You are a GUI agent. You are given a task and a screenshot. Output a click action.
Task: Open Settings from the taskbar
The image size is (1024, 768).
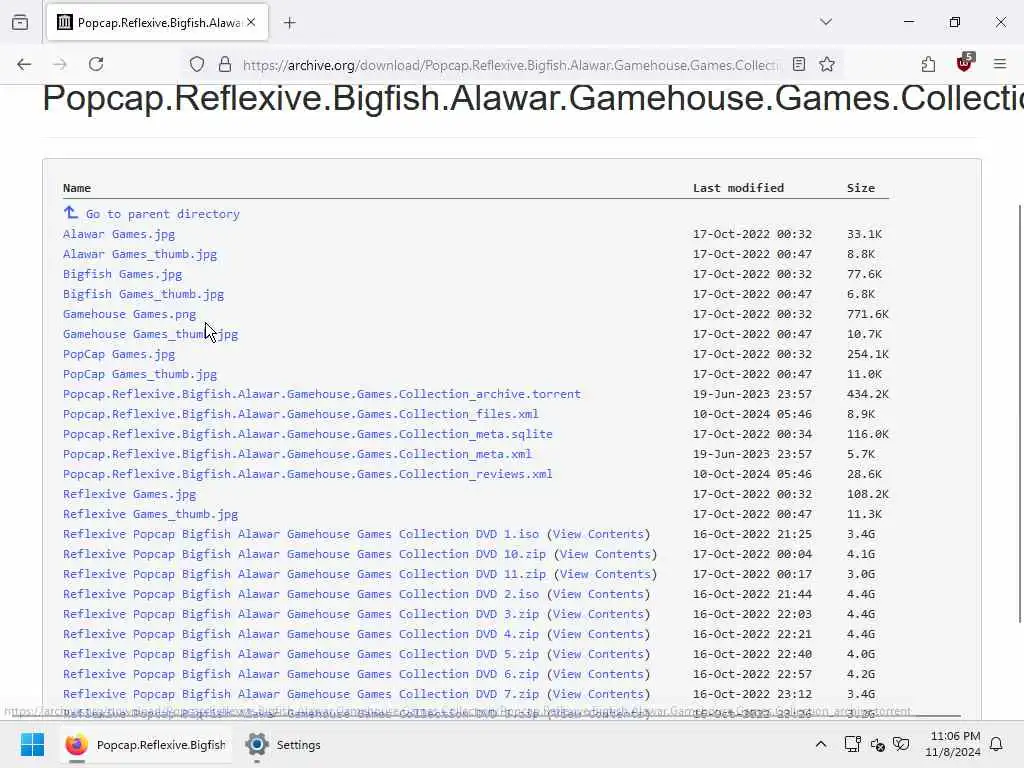[x=283, y=744]
